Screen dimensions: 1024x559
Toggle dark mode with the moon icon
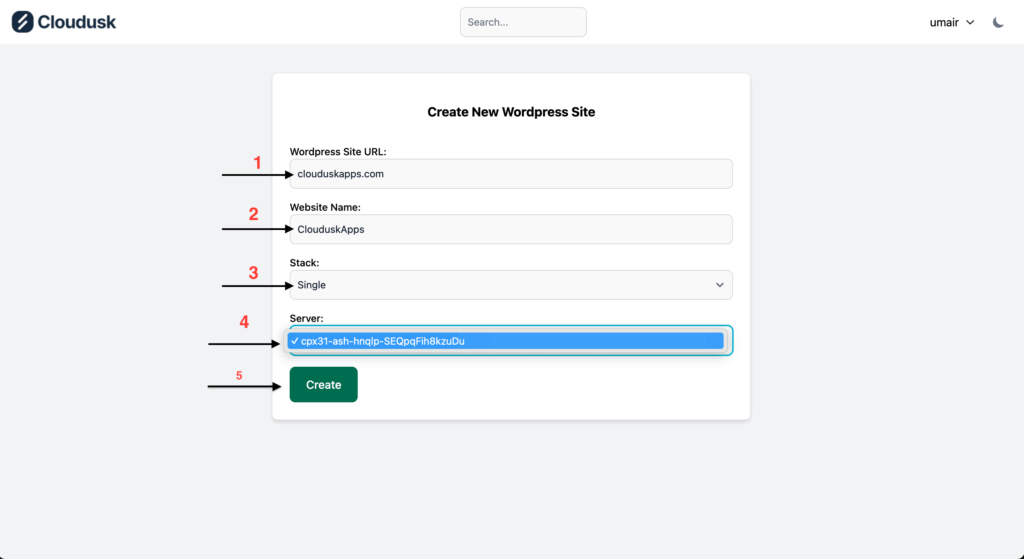coord(998,22)
